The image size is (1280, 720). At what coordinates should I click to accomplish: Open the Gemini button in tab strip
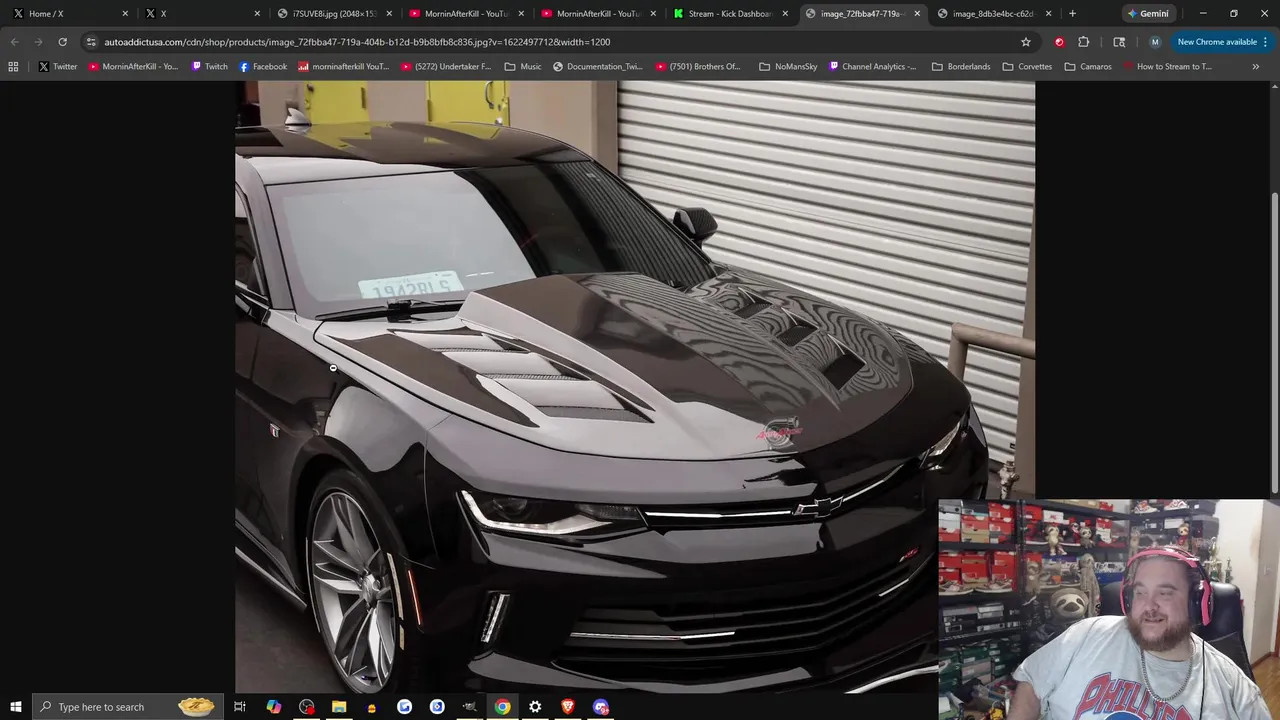pyautogui.click(x=1147, y=14)
